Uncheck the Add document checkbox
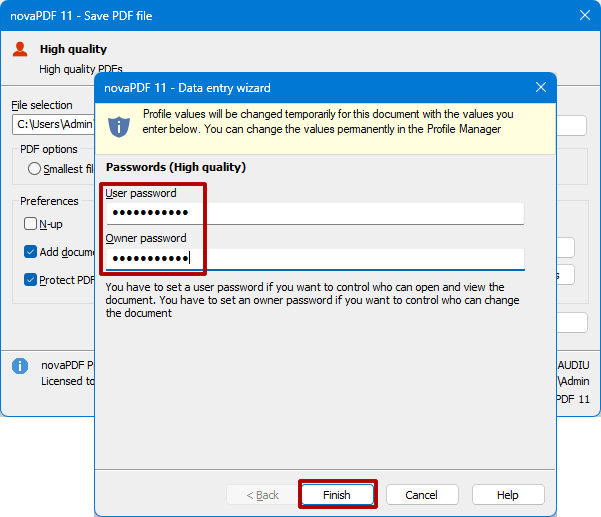The image size is (601, 517). pos(31,252)
